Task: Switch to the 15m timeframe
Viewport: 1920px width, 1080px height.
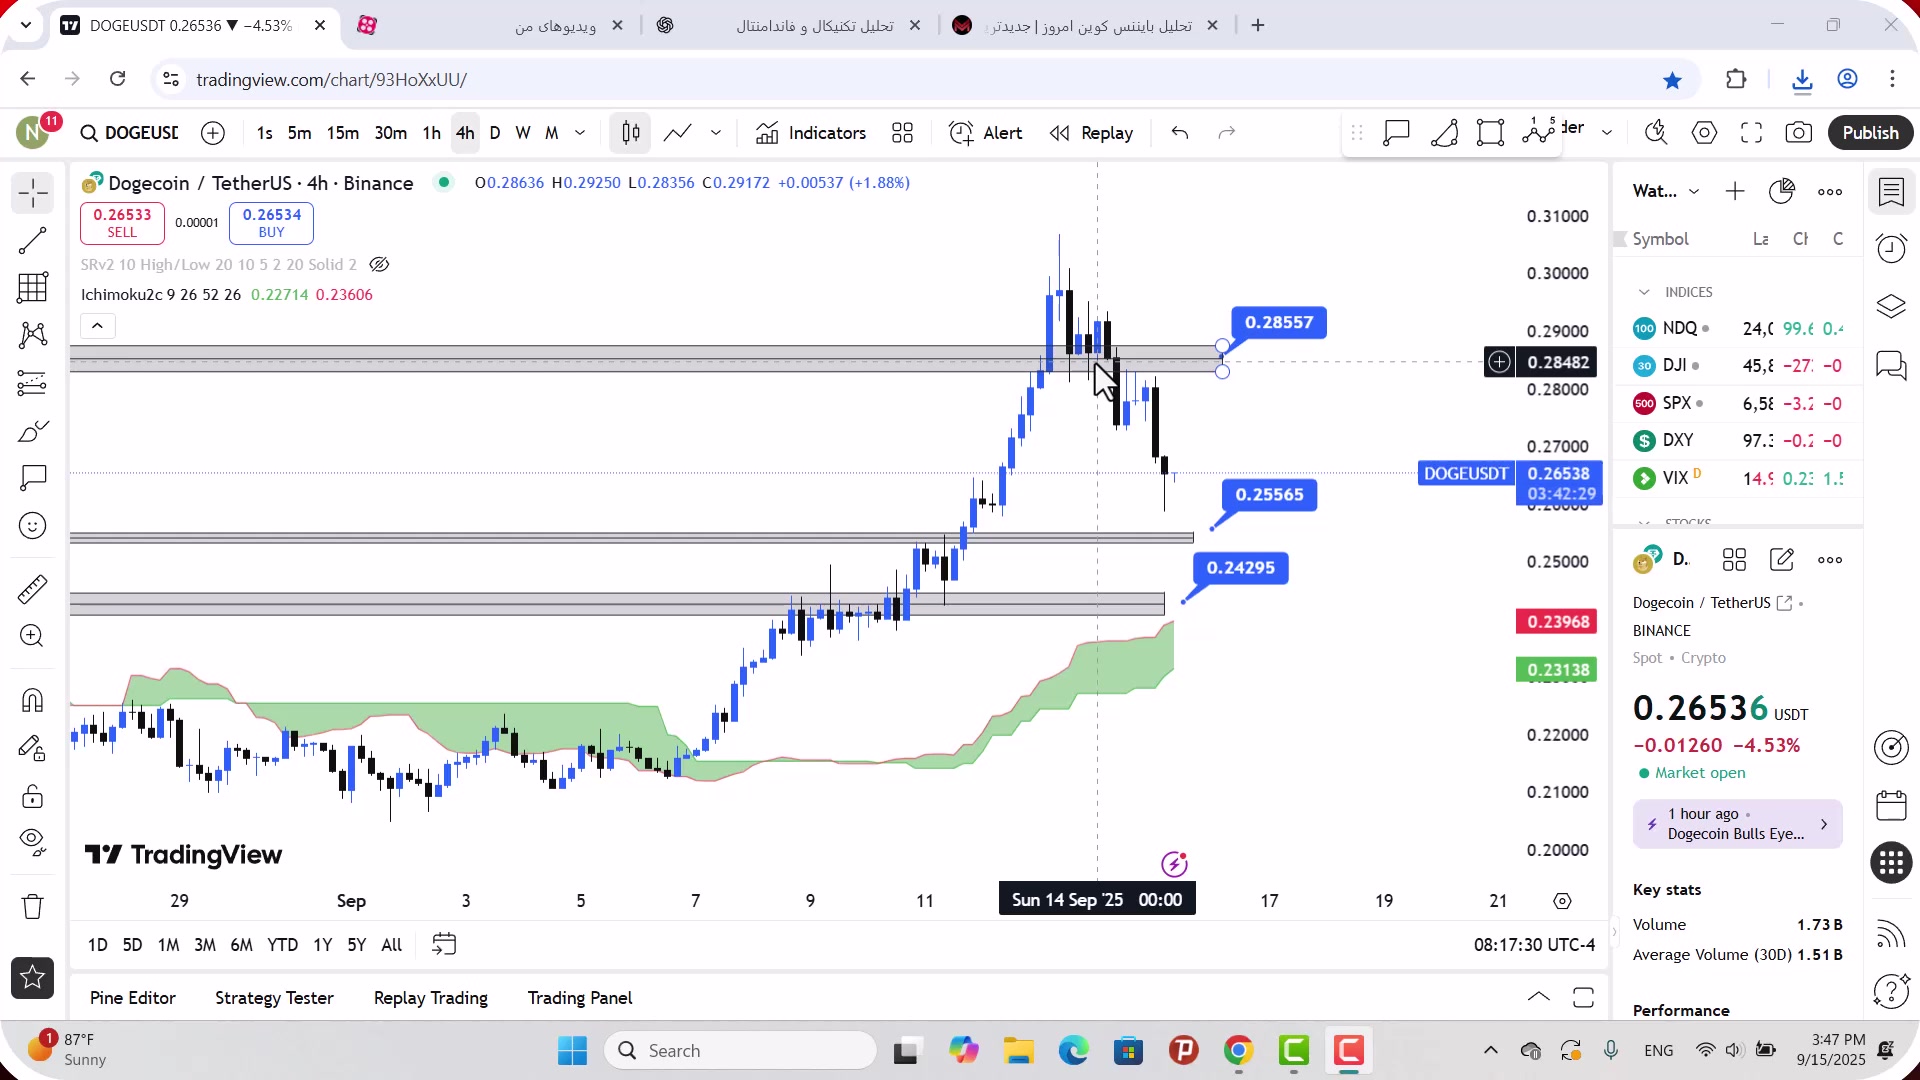Action: pyautogui.click(x=343, y=133)
